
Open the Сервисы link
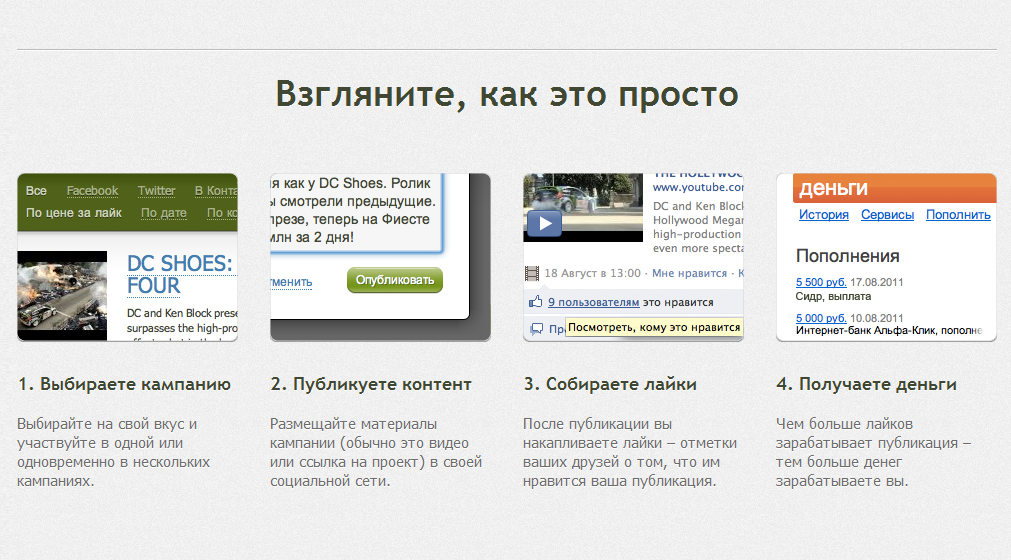tap(887, 215)
